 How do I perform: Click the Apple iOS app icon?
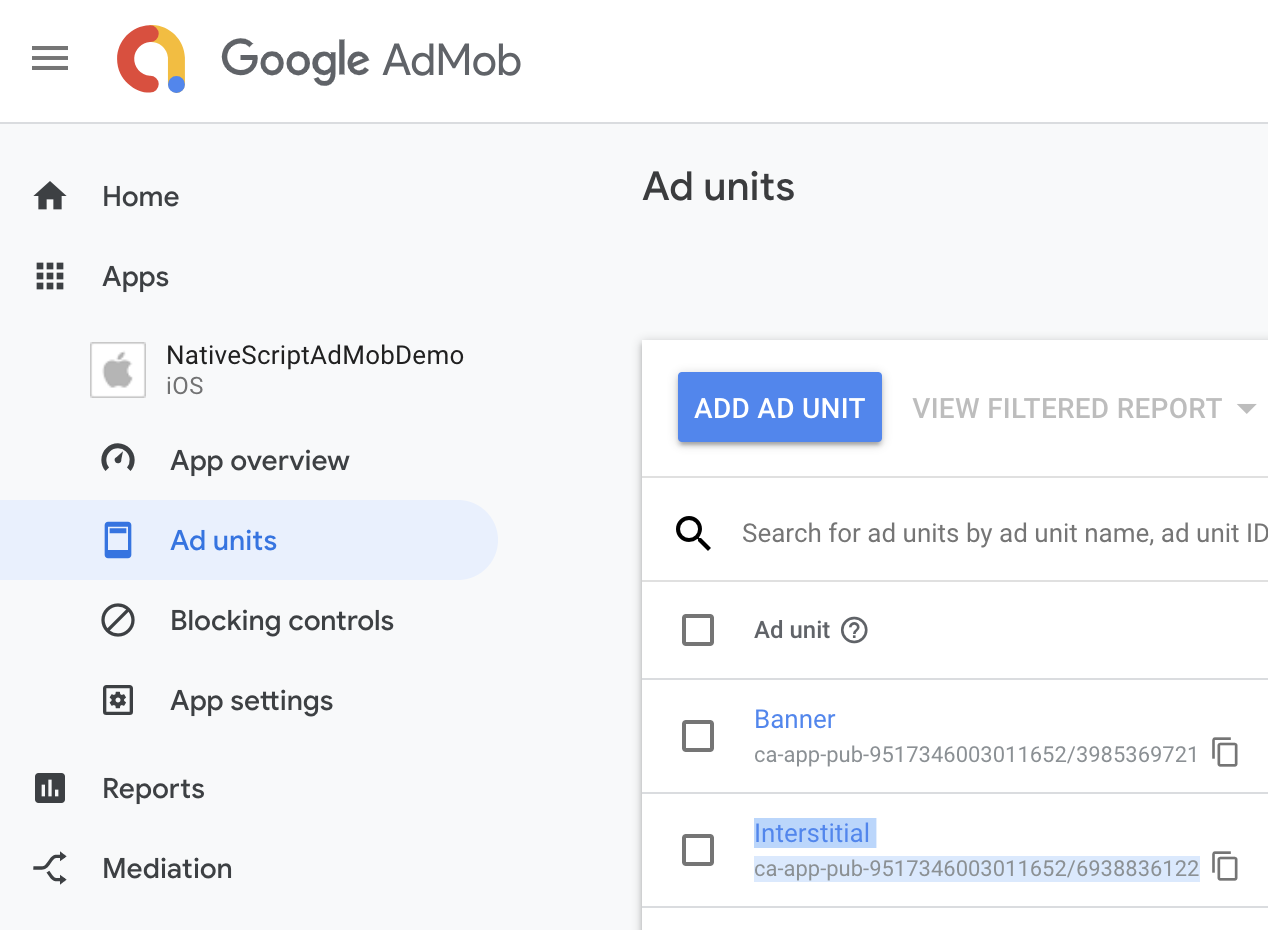(118, 370)
